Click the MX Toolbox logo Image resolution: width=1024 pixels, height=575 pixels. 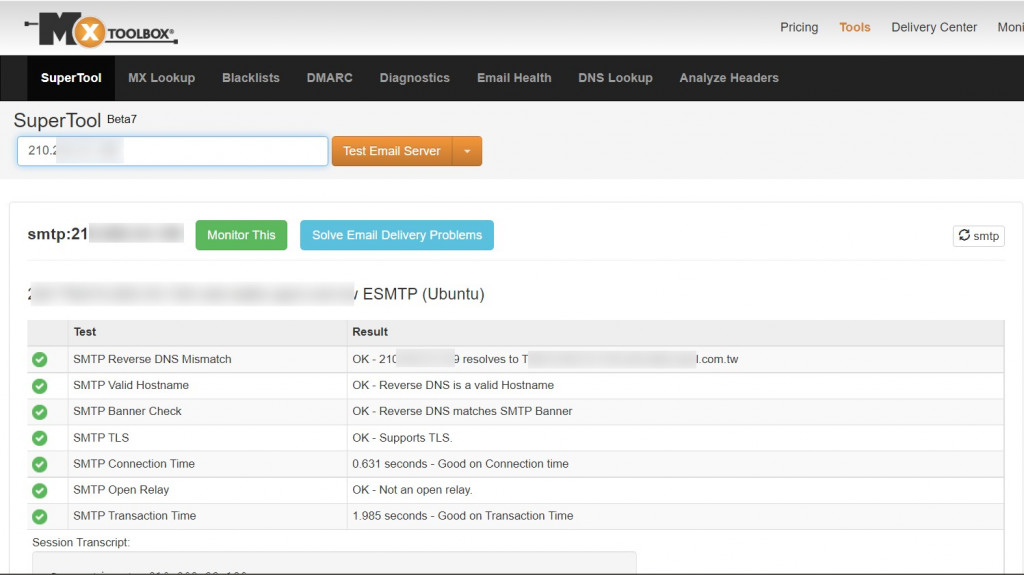(x=101, y=29)
